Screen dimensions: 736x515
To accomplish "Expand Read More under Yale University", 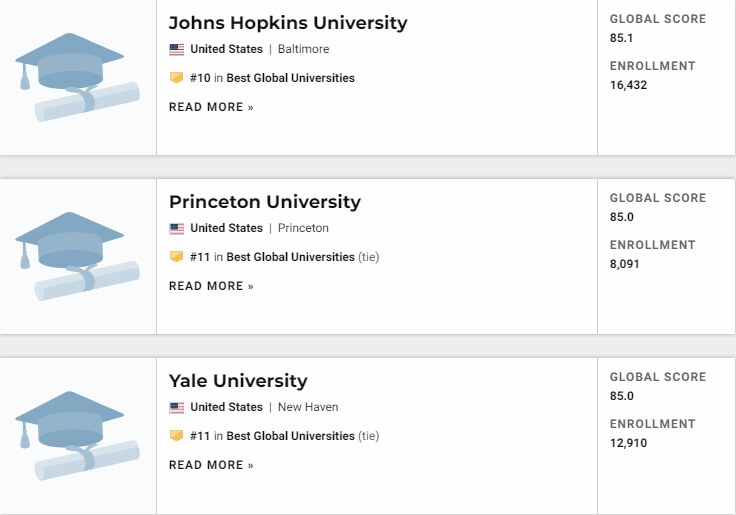I will 211,465.
